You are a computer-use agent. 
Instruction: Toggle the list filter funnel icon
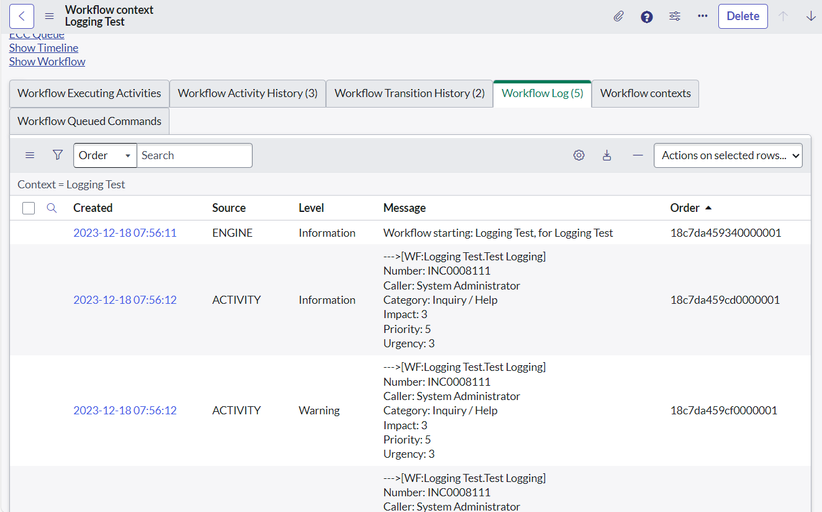point(58,155)
